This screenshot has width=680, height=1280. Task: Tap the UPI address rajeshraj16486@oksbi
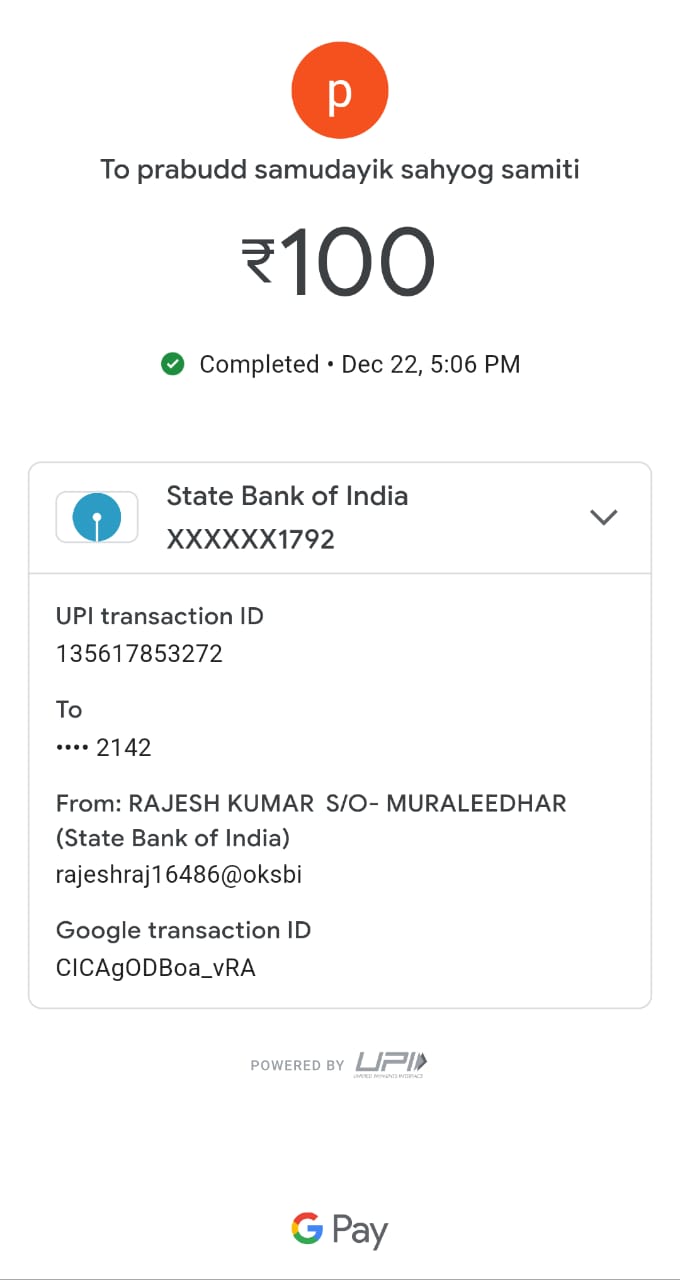[179, 875]
